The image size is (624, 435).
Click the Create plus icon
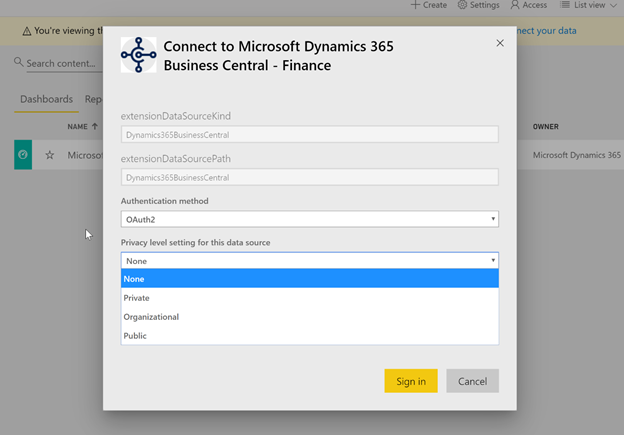[x=415, y=5]
